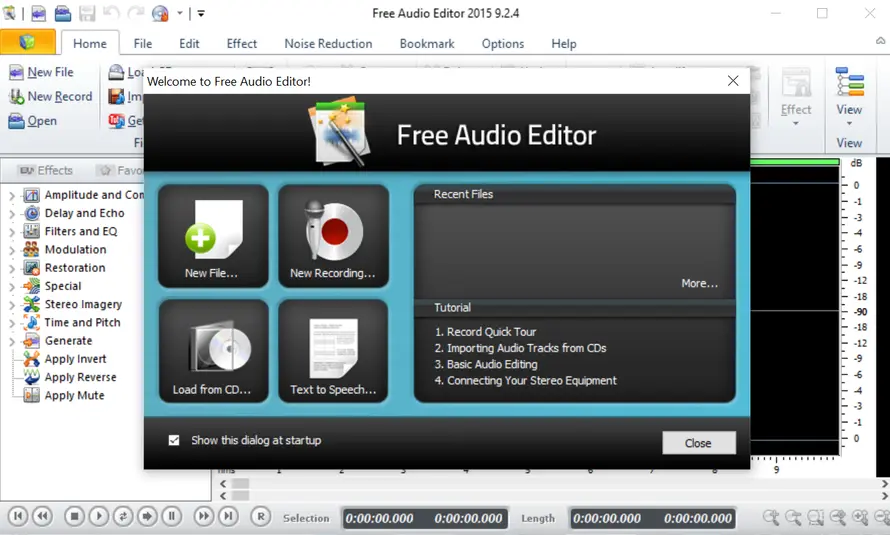The width and height of the screenshot is (890, 535).
Task: Expand the Time and Pitch group
Action: click(x=12, y=323)
